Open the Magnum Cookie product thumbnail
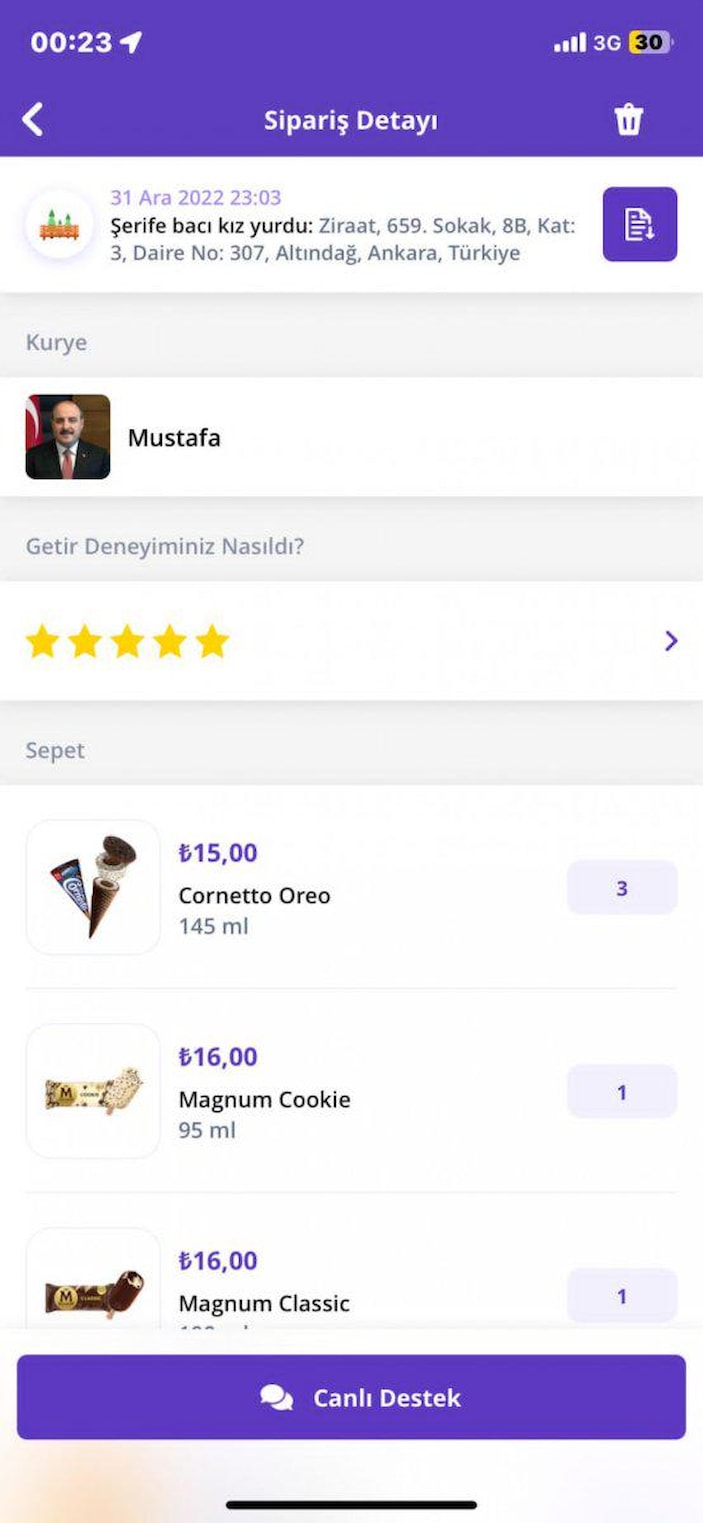703x1523 pixels. click(x=92, y=1090)
